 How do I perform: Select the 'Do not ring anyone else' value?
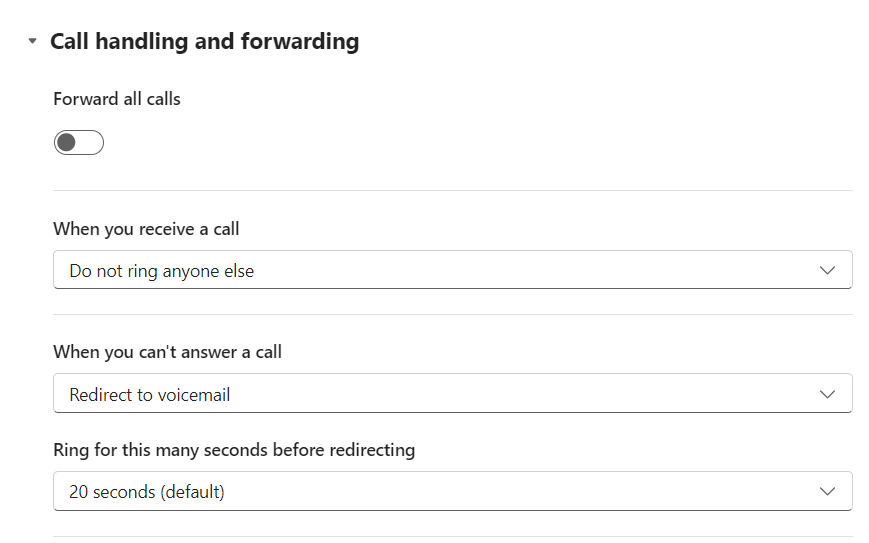pyautogui.click(x=161, y=271)
